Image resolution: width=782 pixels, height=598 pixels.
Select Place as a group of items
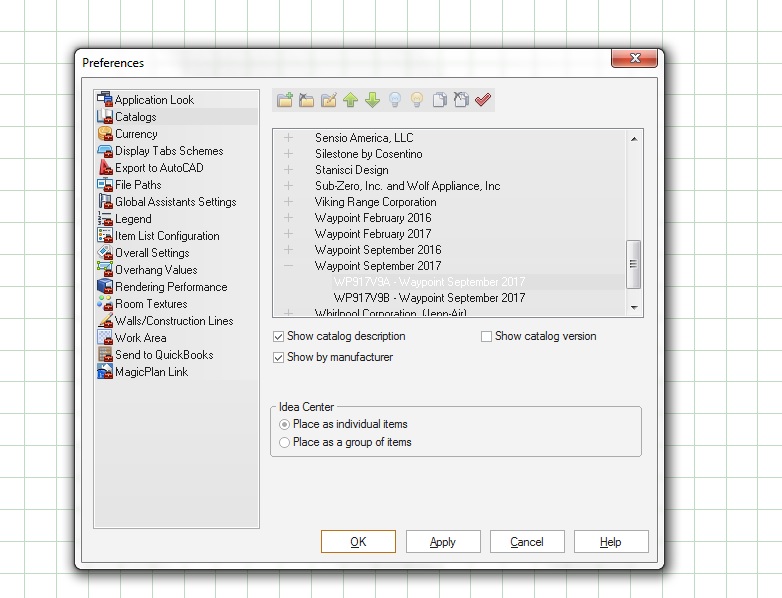[285, 442]
